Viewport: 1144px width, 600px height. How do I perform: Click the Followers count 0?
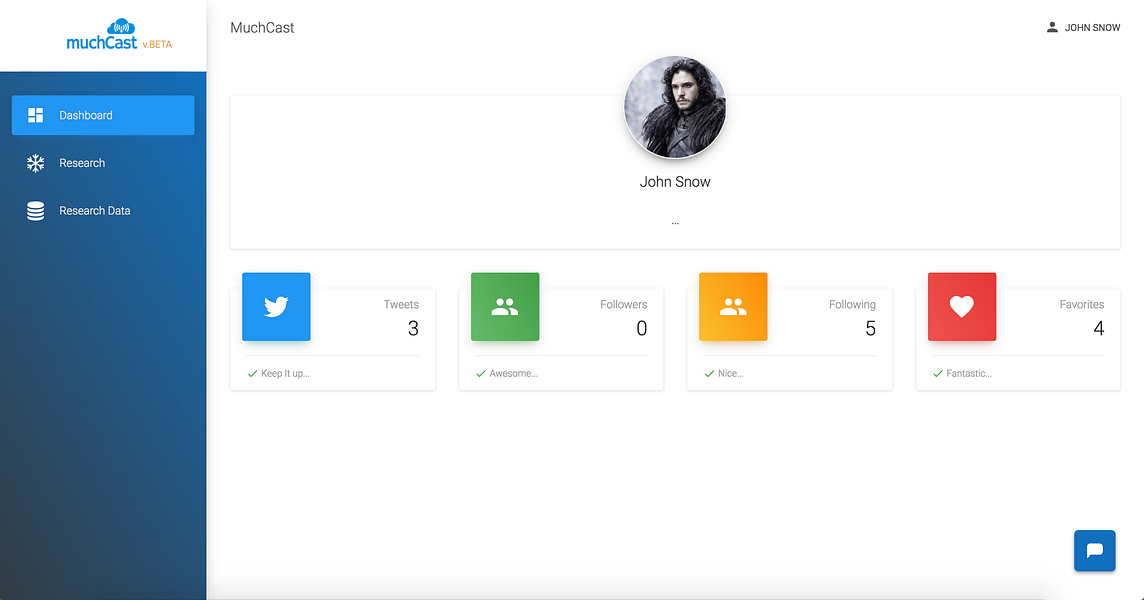coord(642,328)
